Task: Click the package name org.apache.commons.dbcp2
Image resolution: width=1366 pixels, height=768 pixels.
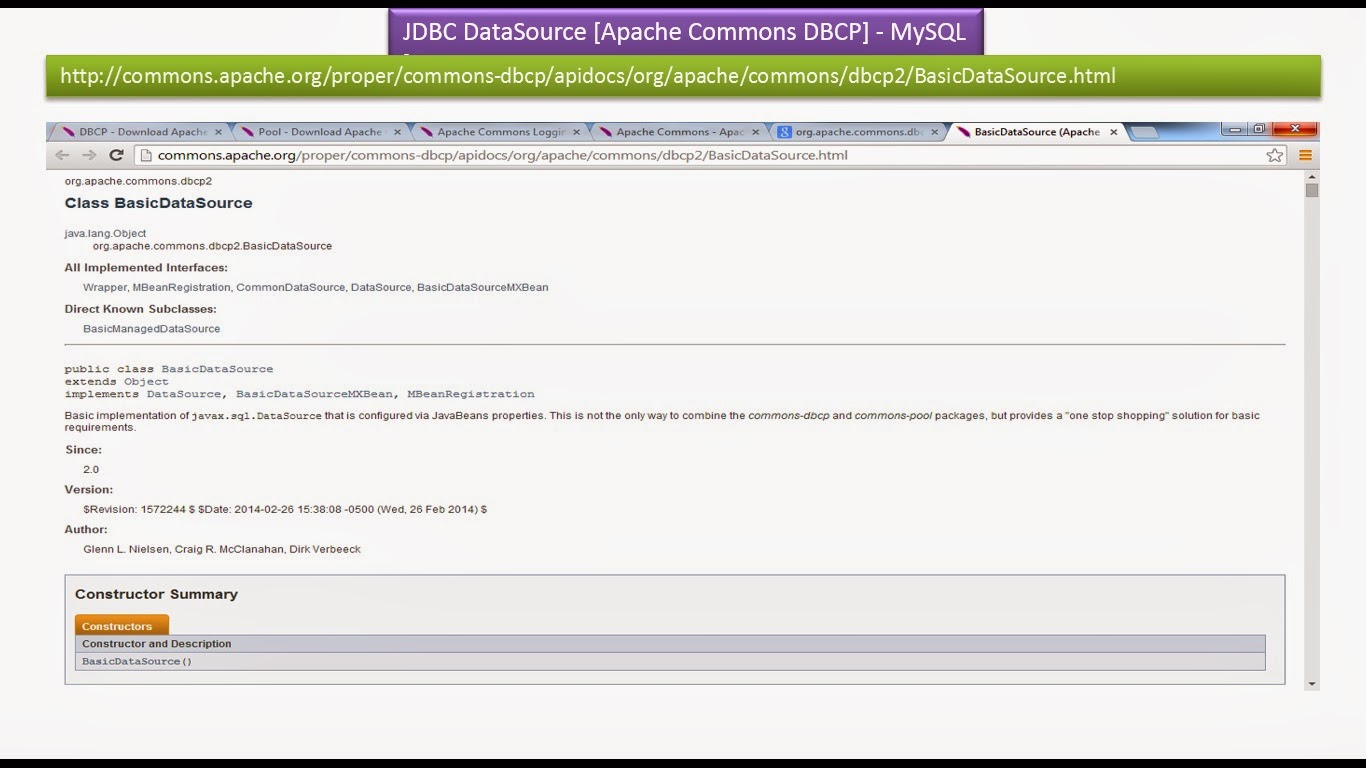Action: click(138, 181)
